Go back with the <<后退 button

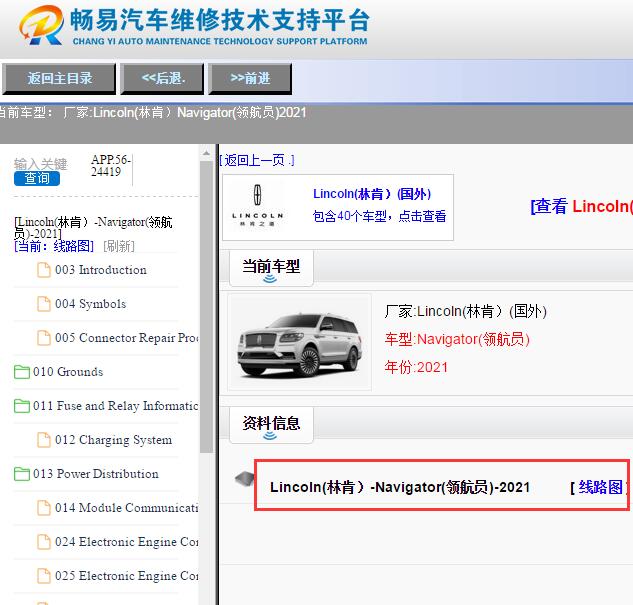162,79
